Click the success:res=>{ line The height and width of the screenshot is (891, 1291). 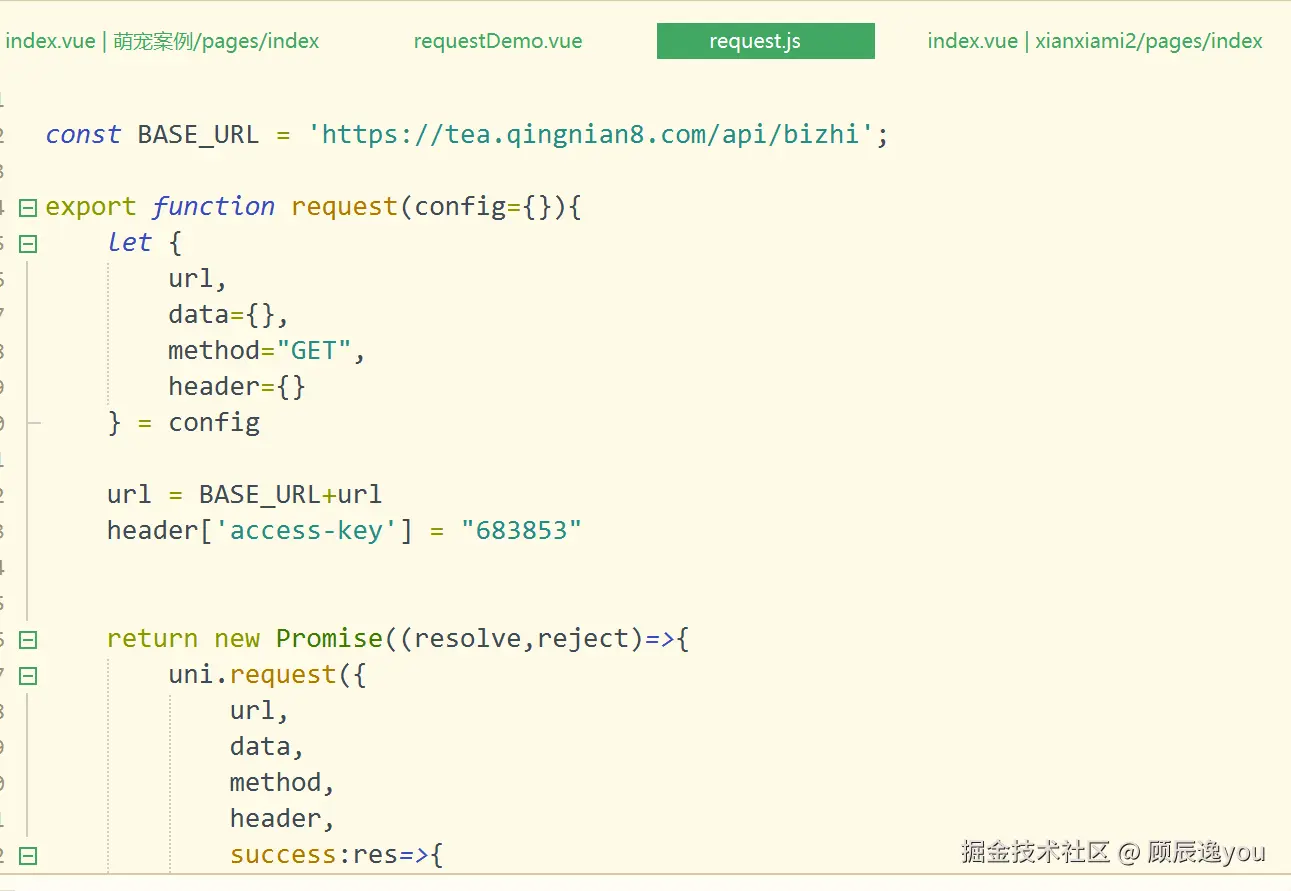(x=337, y=854)
